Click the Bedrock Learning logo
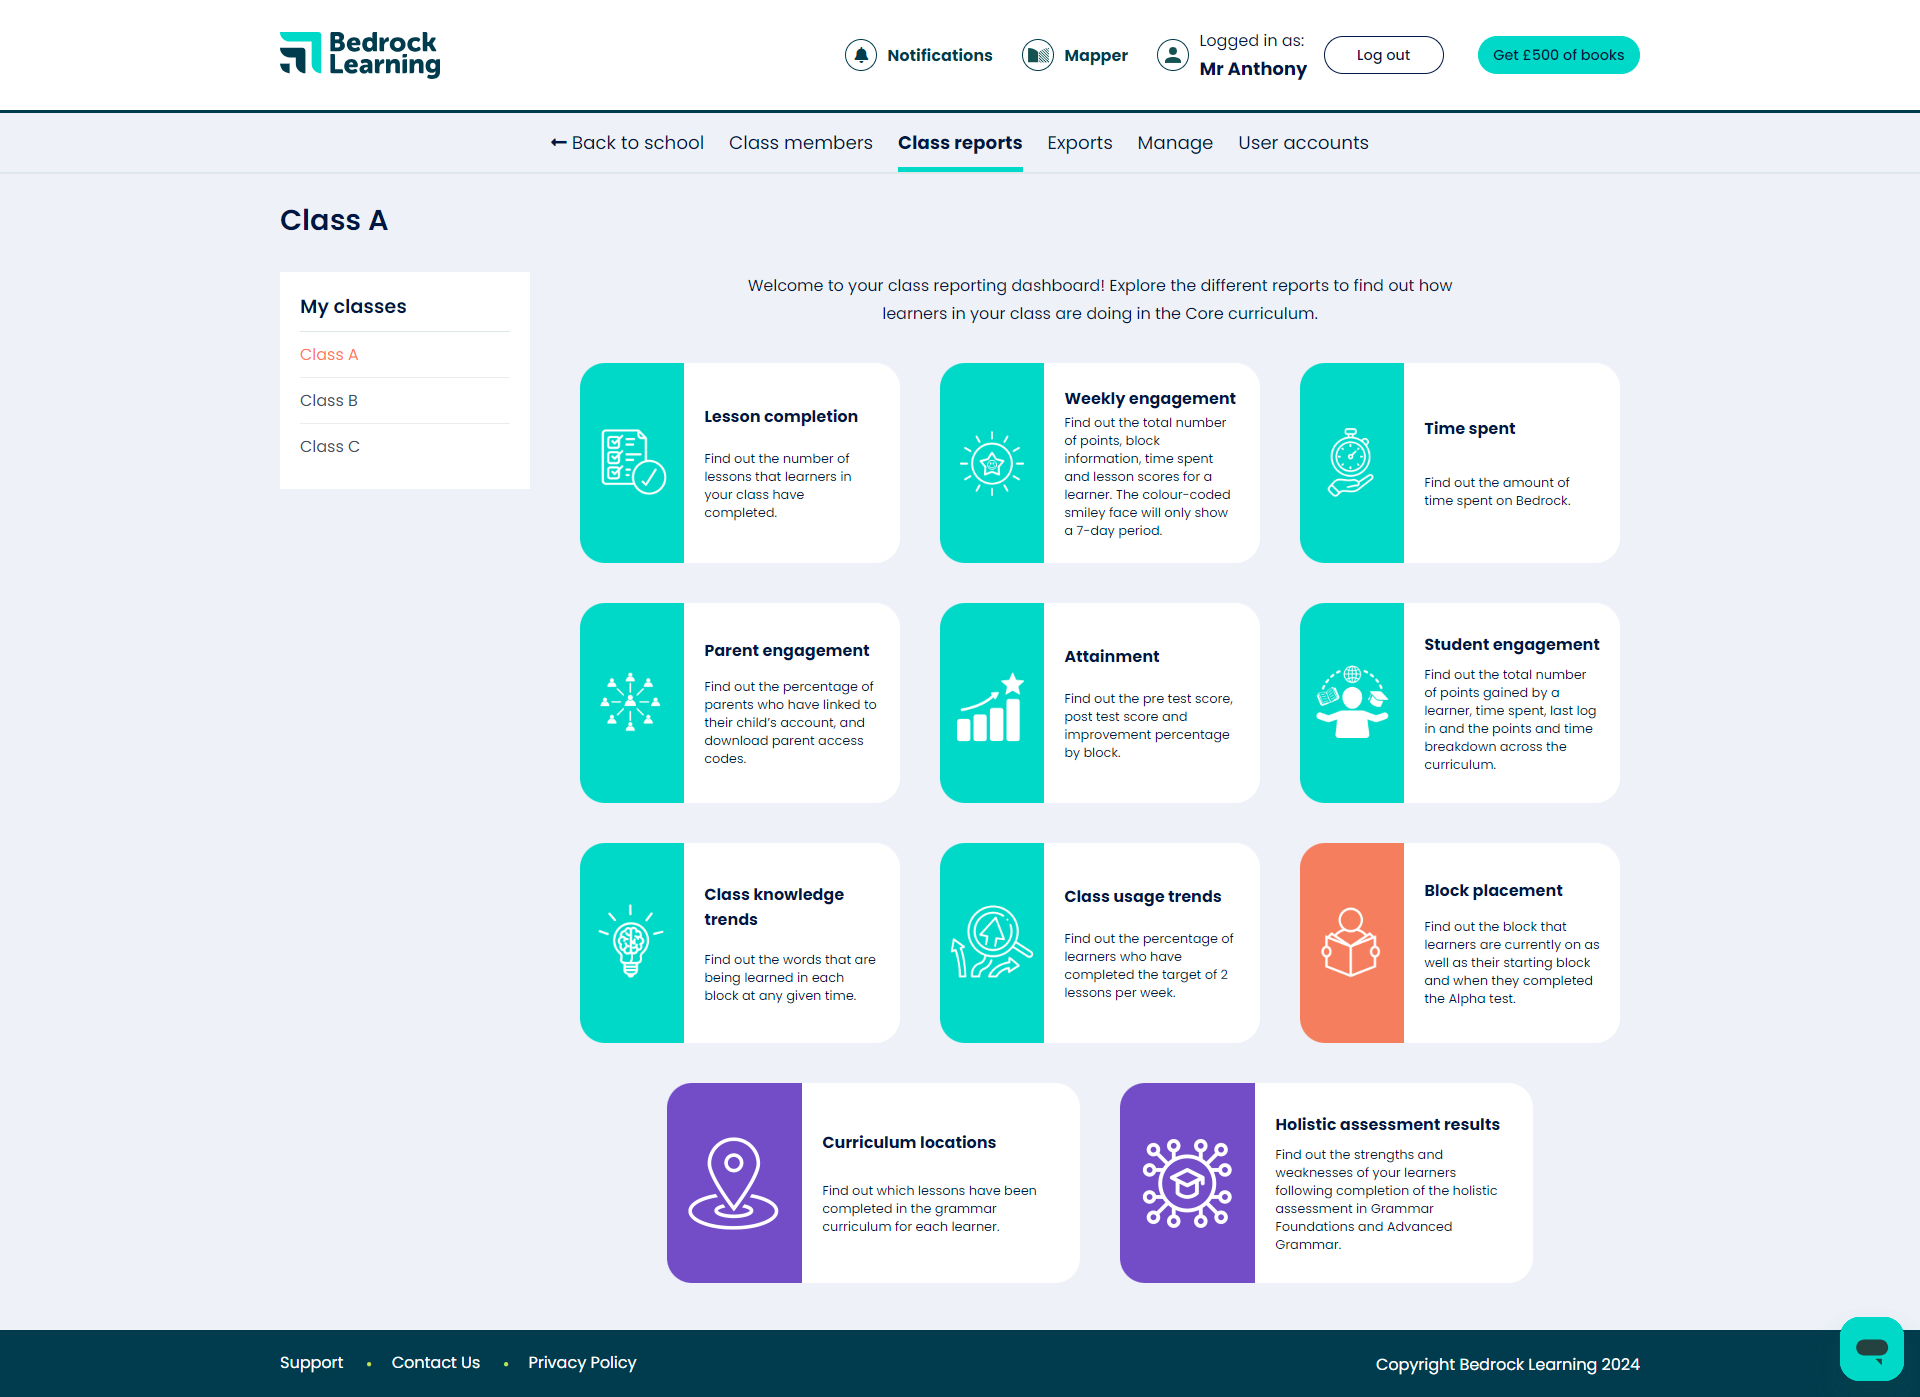The image size is (1920, 1397). (x=360, y=54)
